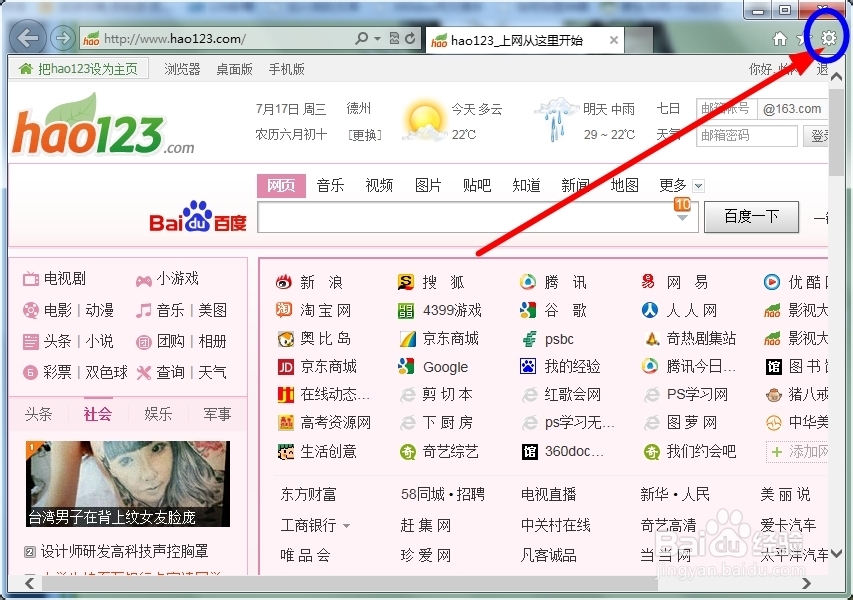Click the 腾讯 site icon
Screen dimensions: 853x600
[x=528, y=282]
